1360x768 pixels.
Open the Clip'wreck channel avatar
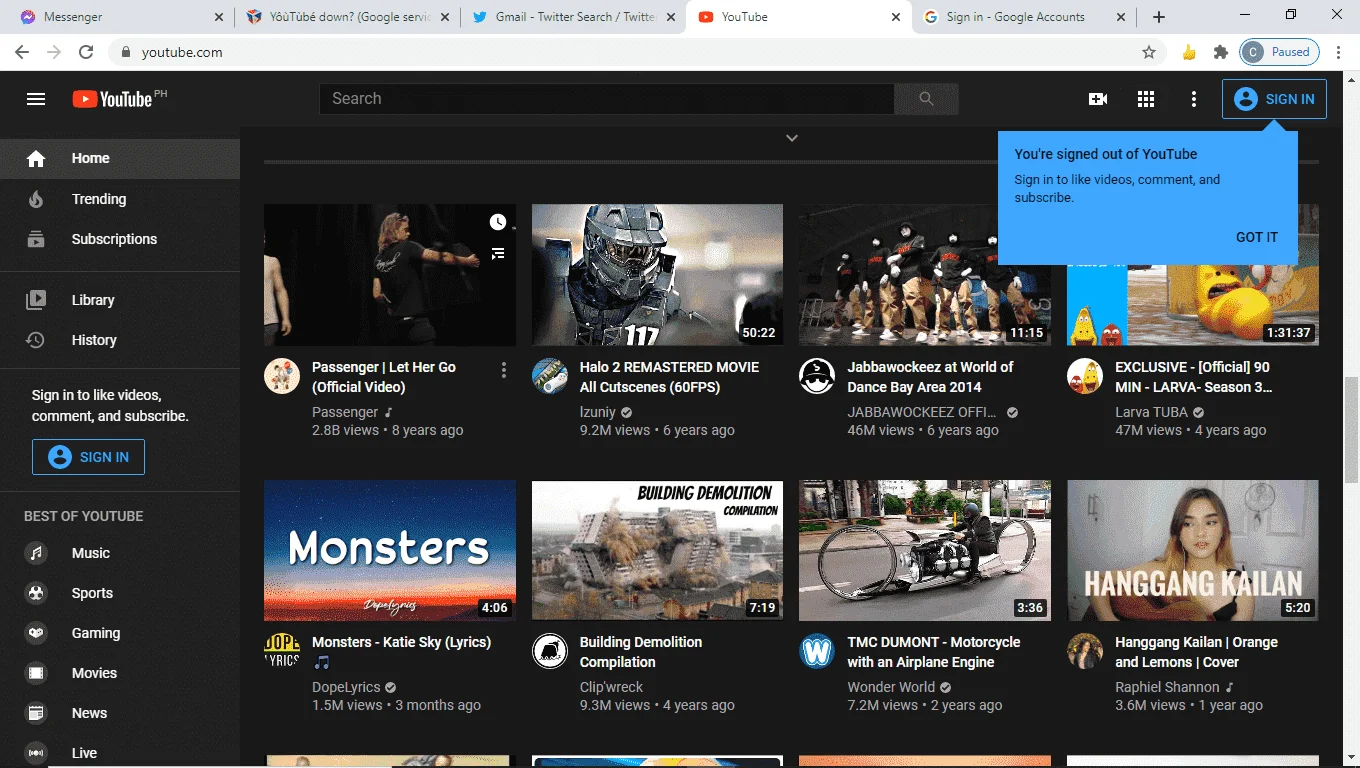(550, 651)
